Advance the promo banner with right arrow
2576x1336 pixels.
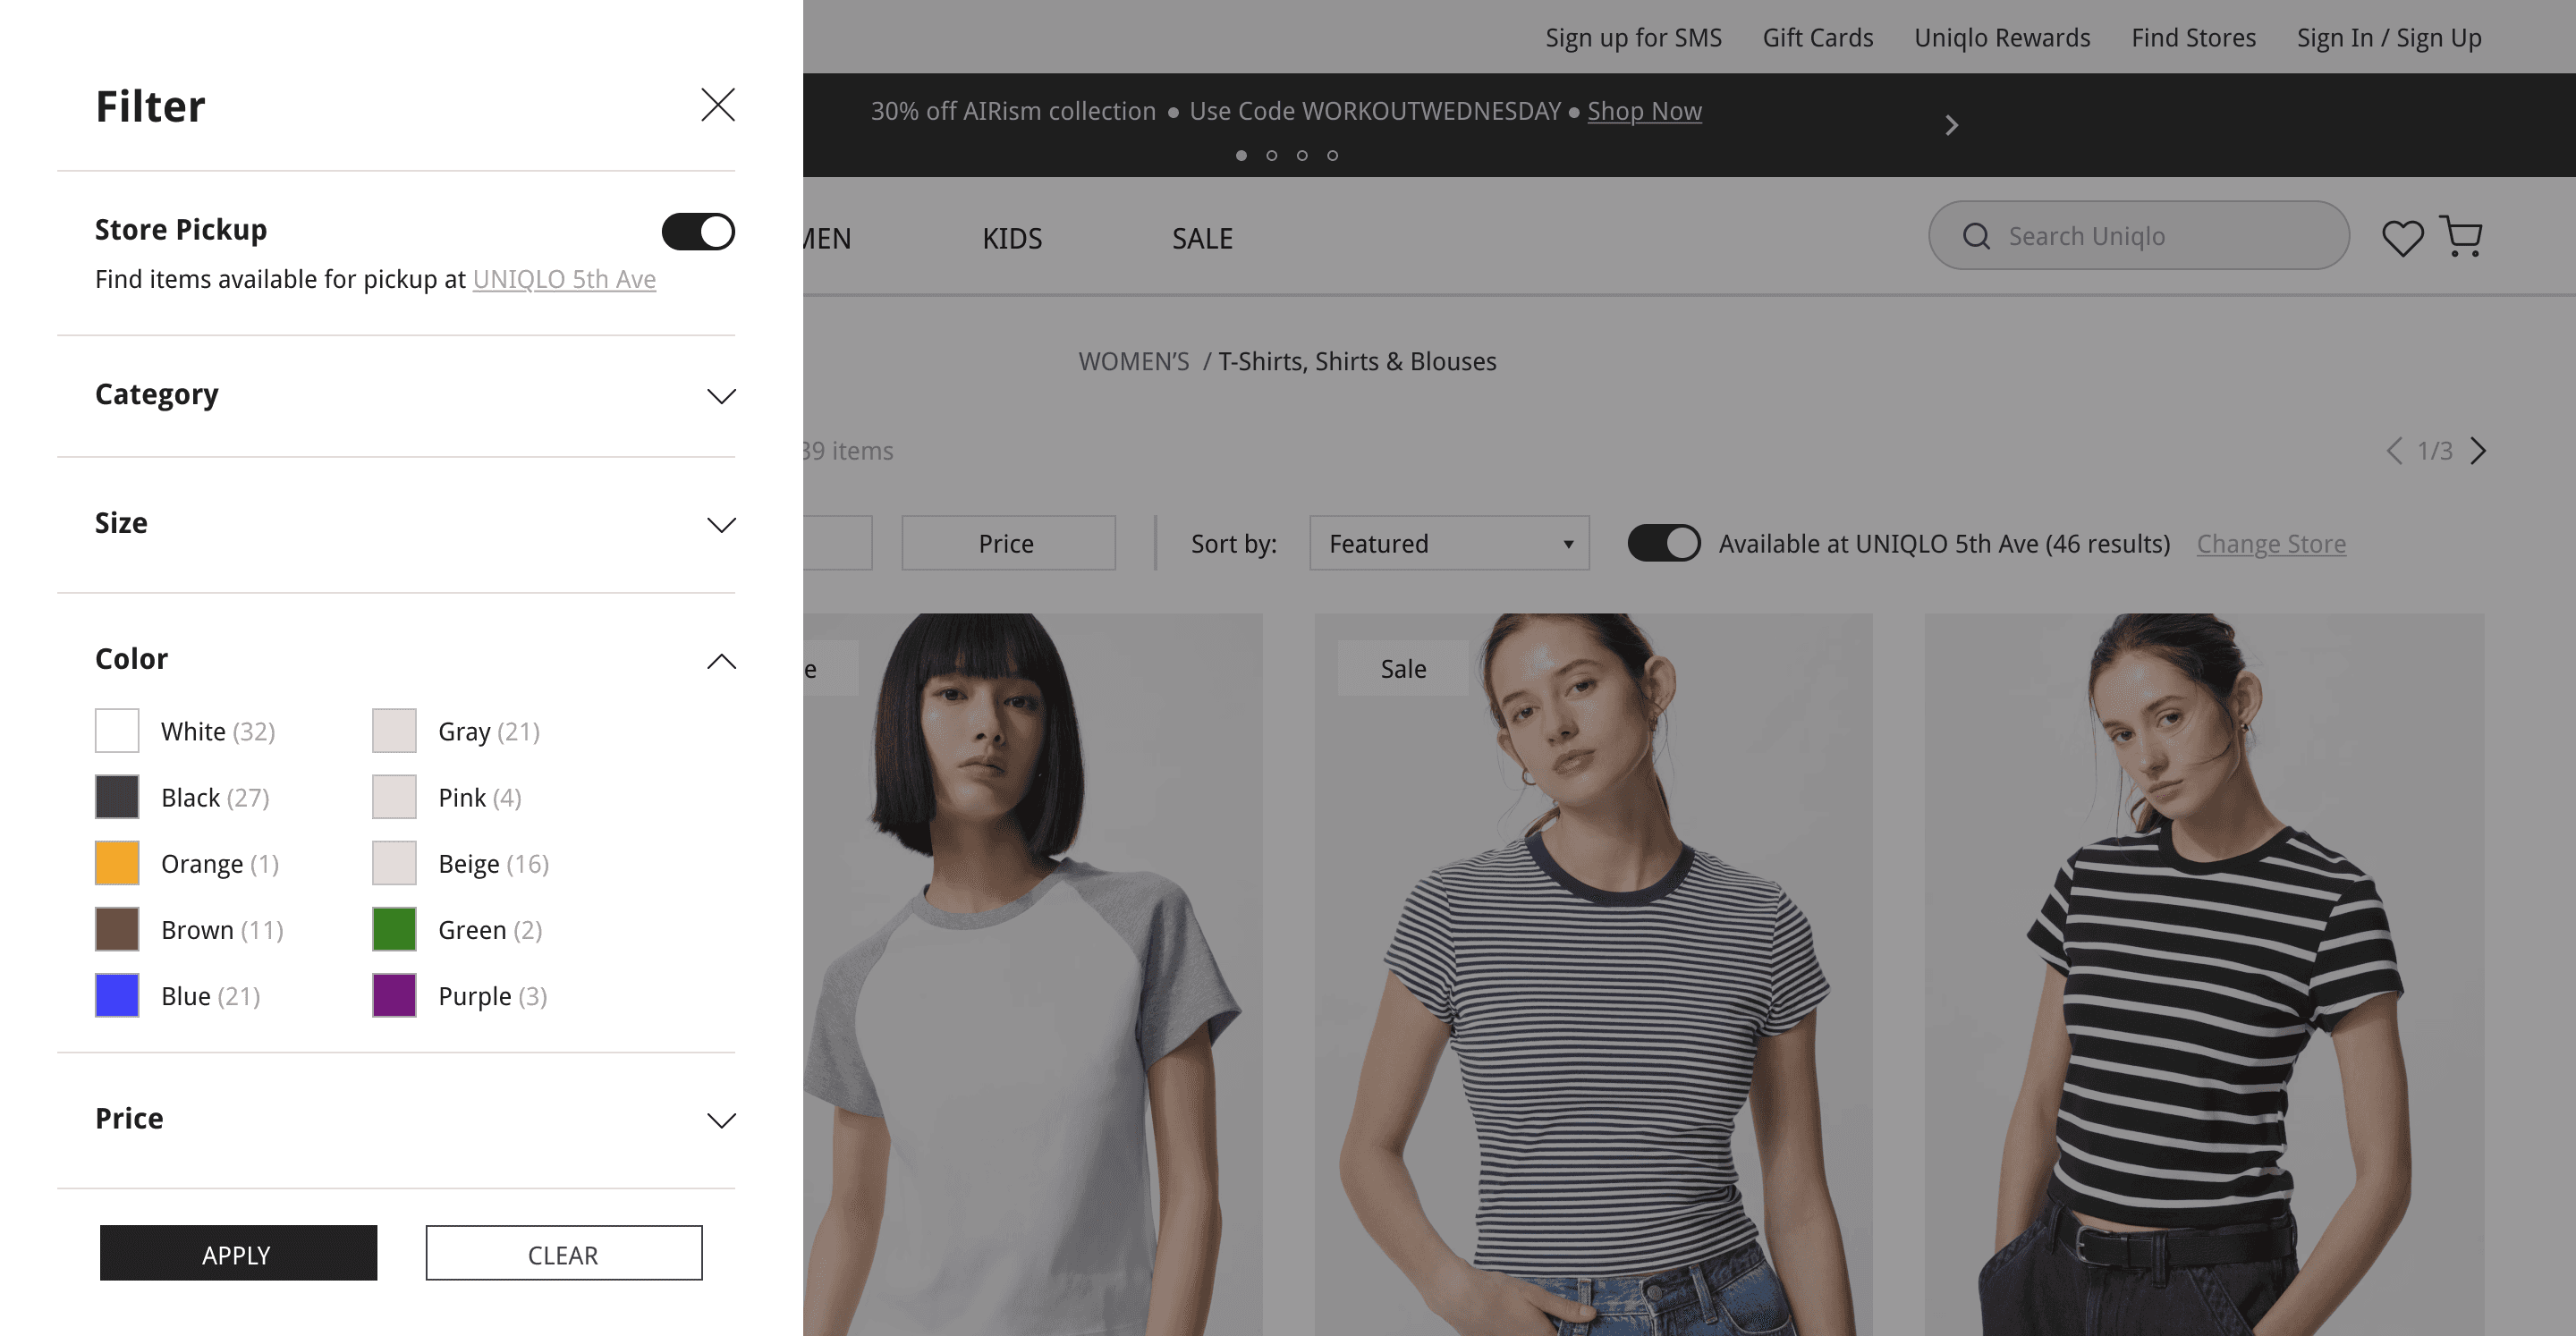coord(1951,125)
